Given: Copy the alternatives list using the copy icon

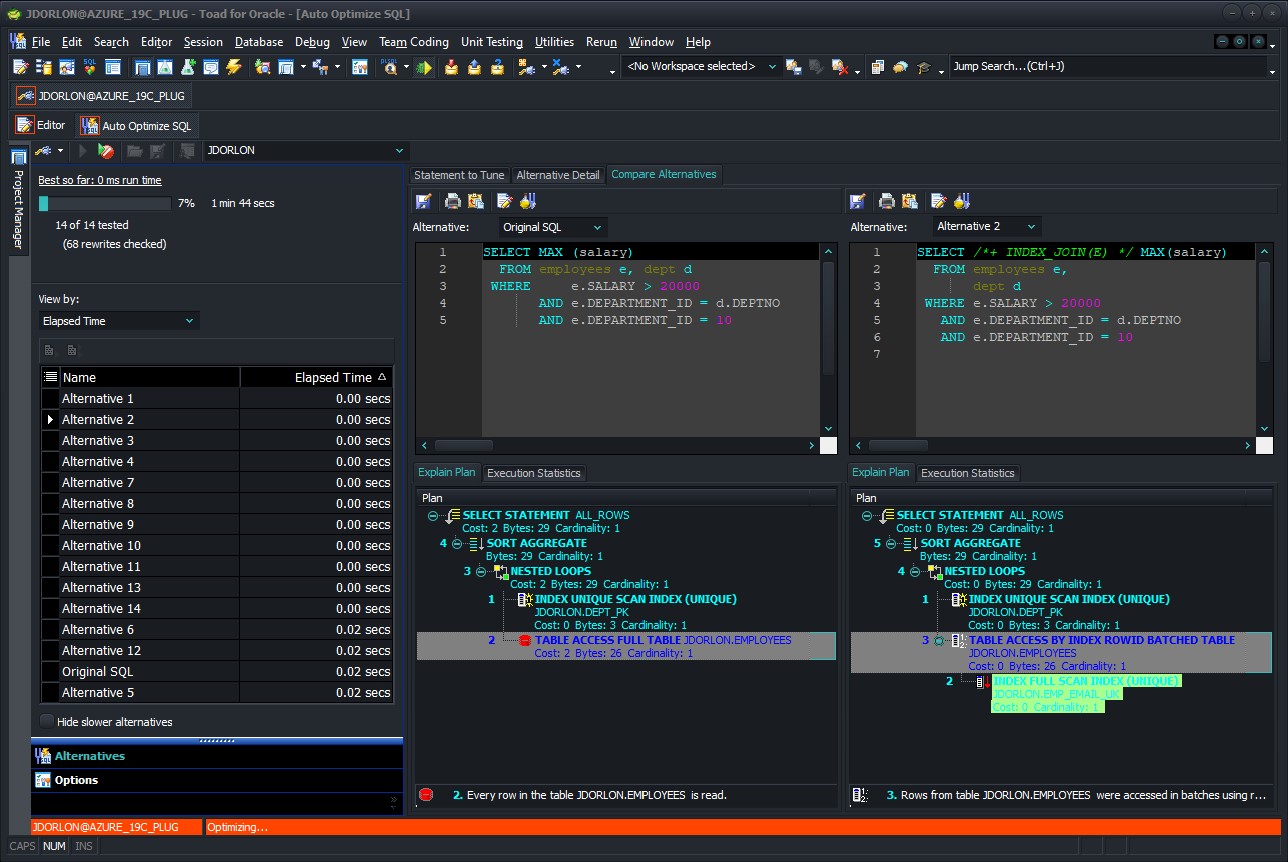Looking at the screenshot, I should click(48, 350).
